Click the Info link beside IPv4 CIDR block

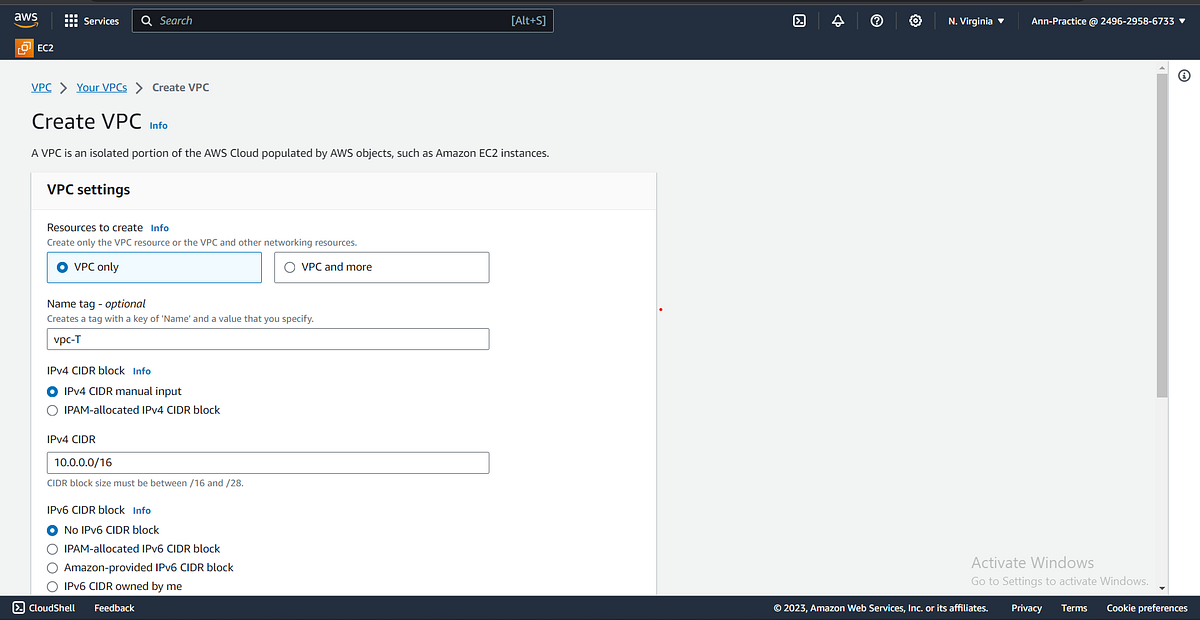point(141,370)
